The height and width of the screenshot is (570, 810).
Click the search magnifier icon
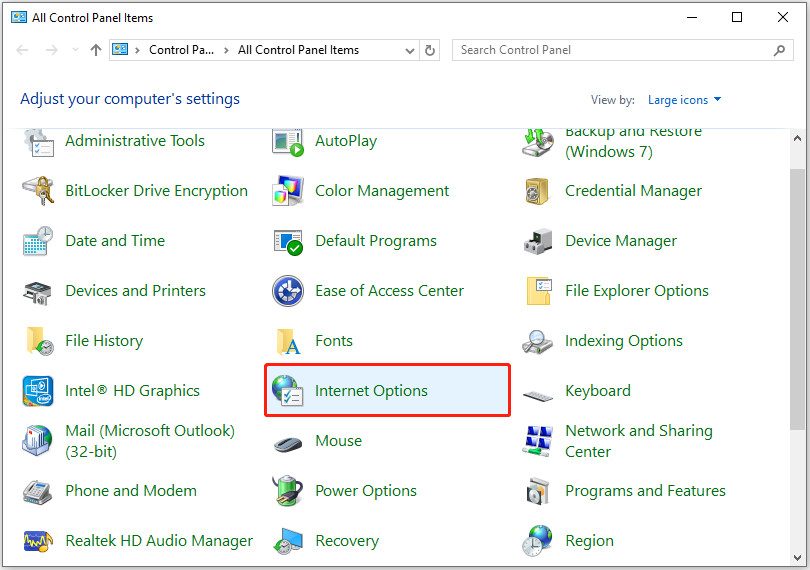[780, 50]
